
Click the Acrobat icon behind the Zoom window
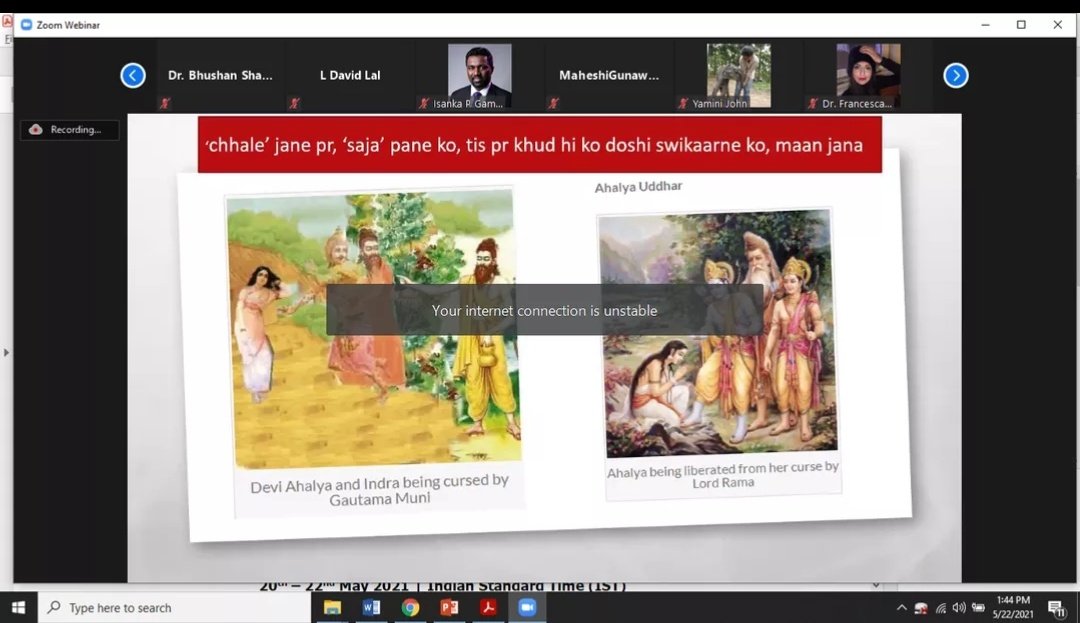(x=8, y=21)
